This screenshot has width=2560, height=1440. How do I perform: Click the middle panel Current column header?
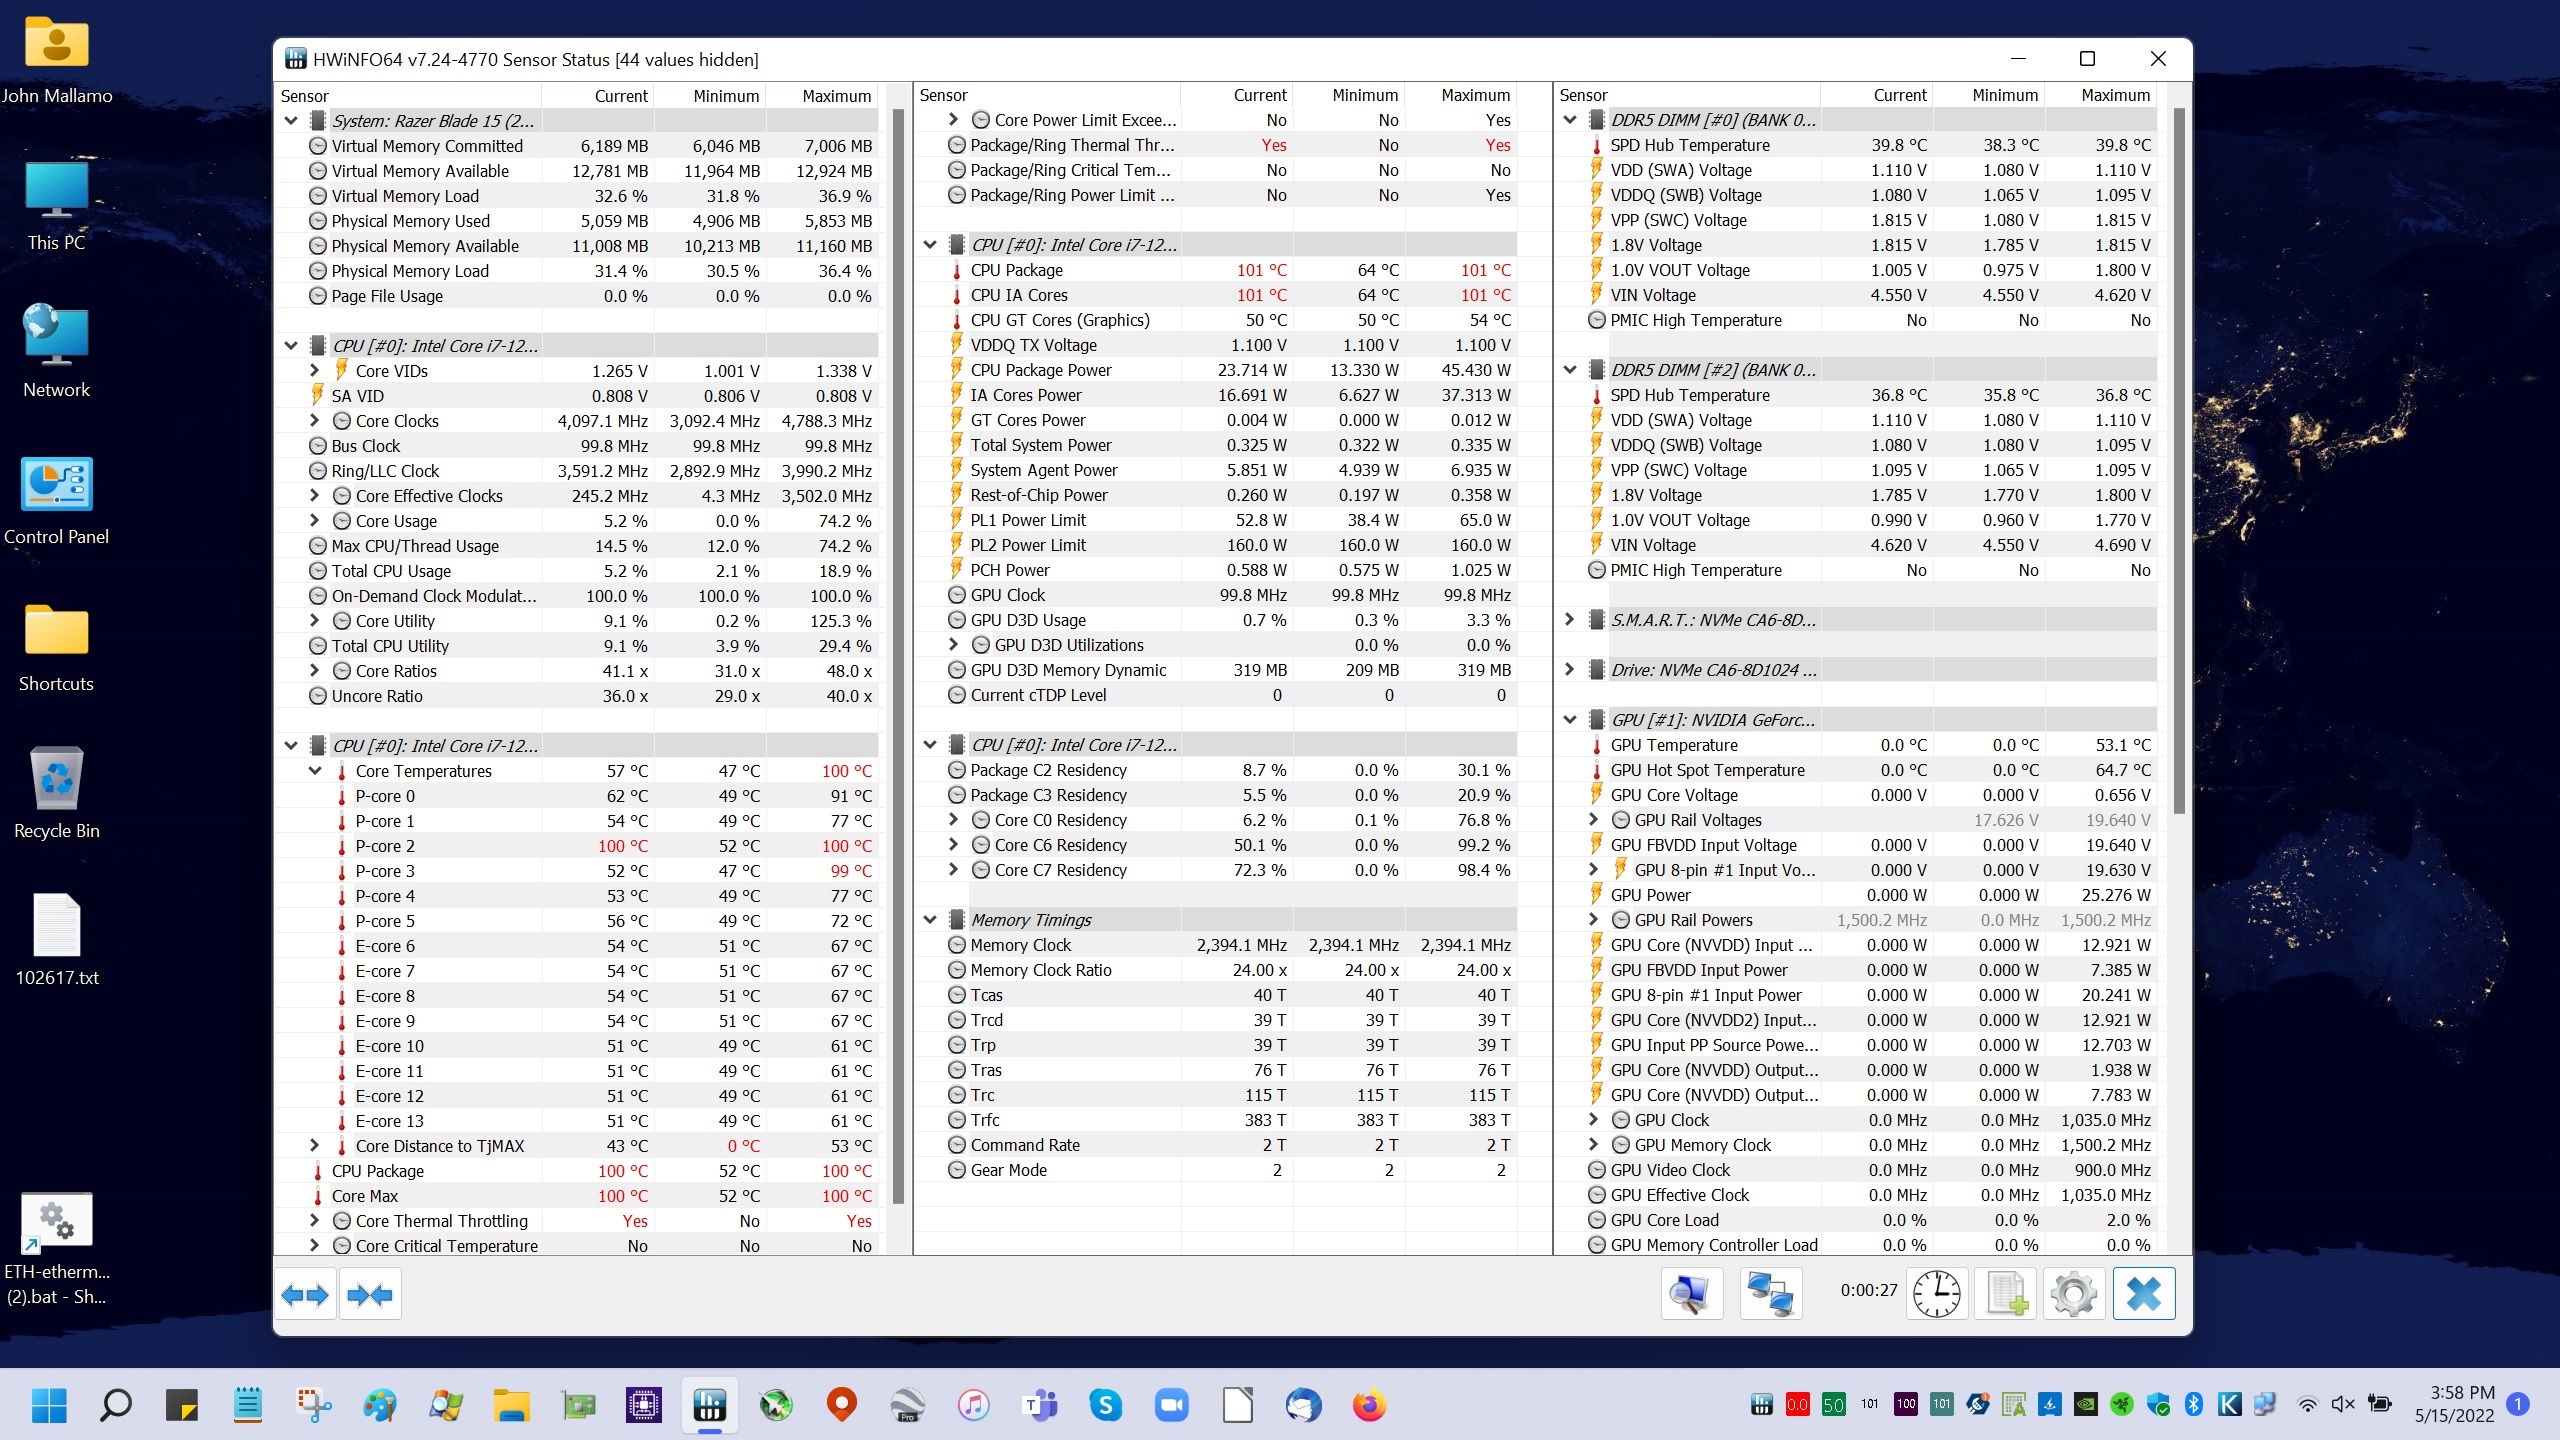1237,95
